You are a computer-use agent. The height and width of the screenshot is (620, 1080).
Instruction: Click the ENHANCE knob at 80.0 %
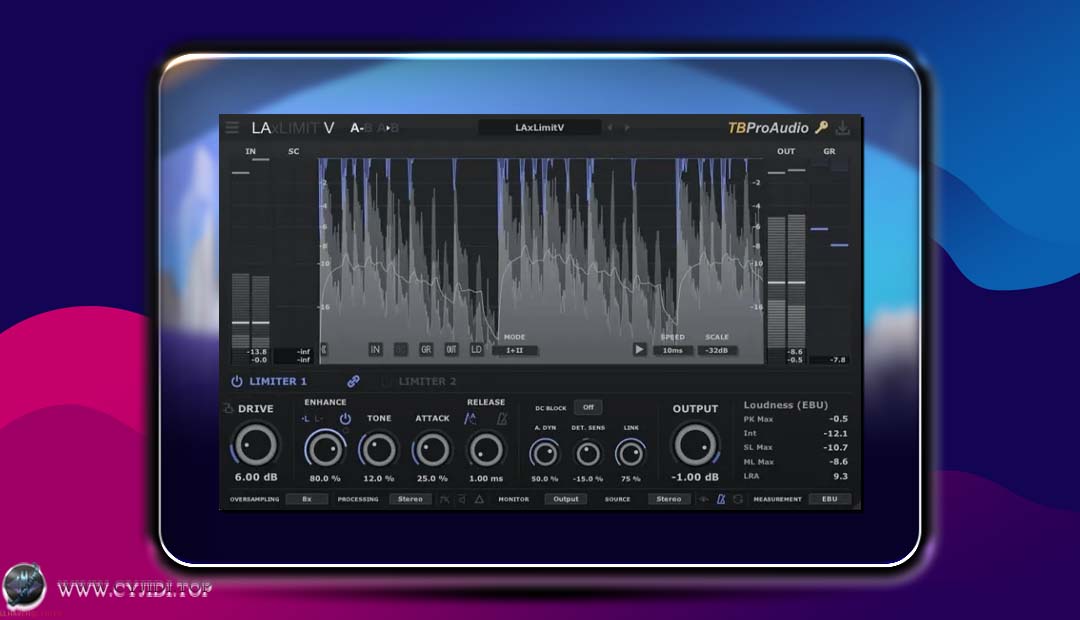(x=324, y=450)
